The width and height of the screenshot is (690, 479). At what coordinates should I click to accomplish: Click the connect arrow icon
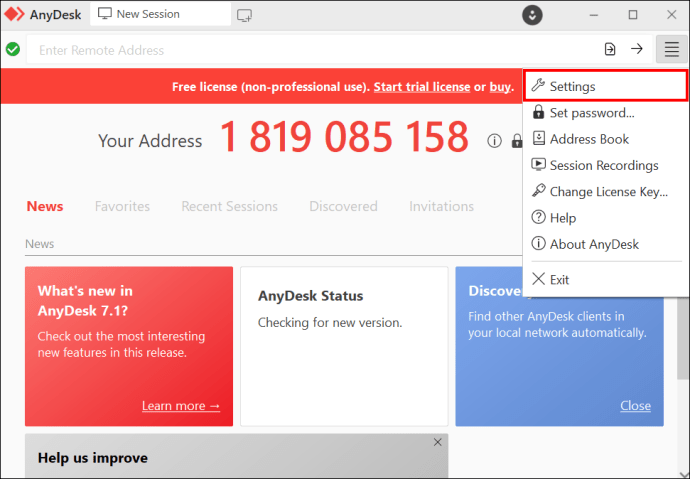(x=637, y=49)
